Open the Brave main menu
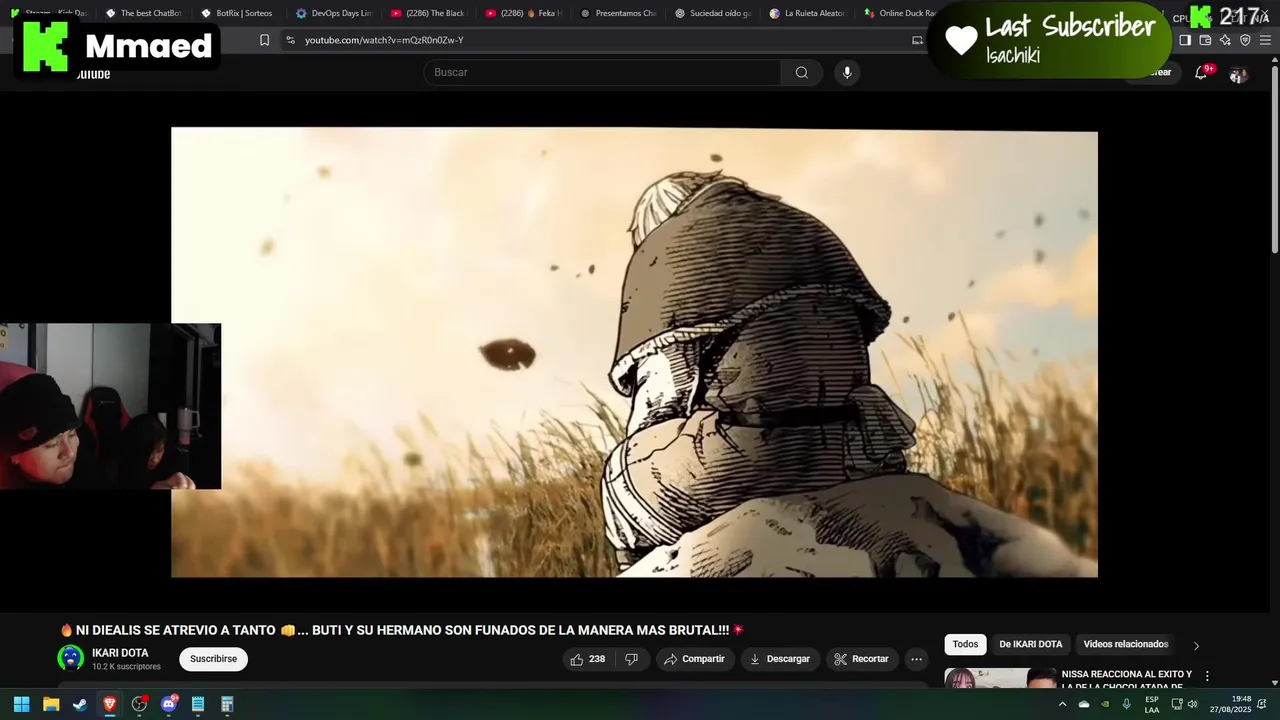This screenshot has width=1280, height=720. pos(1265,40)
